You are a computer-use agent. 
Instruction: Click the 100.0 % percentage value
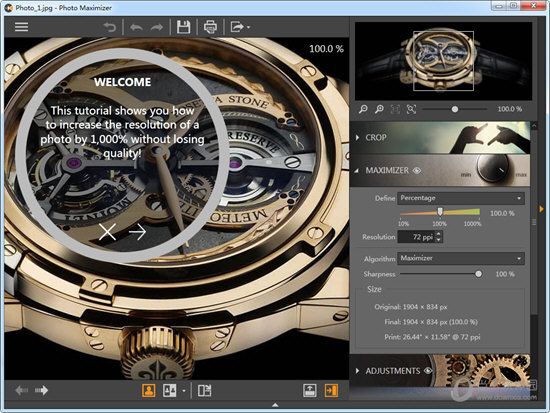[502, 213]
